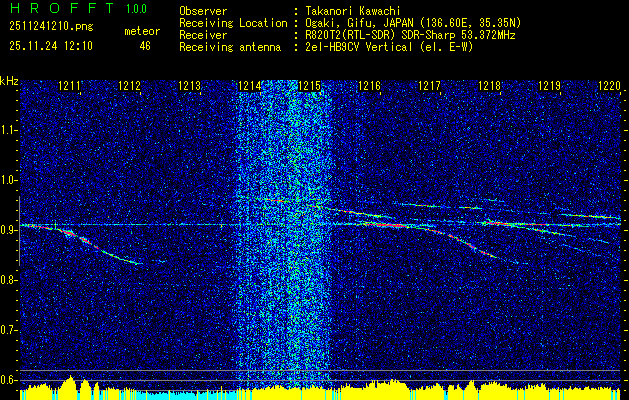Image resolution: width=629 pixels, height=400 pixels.
Task: Select the version number 1.0.0
Action: click(136, 8)
